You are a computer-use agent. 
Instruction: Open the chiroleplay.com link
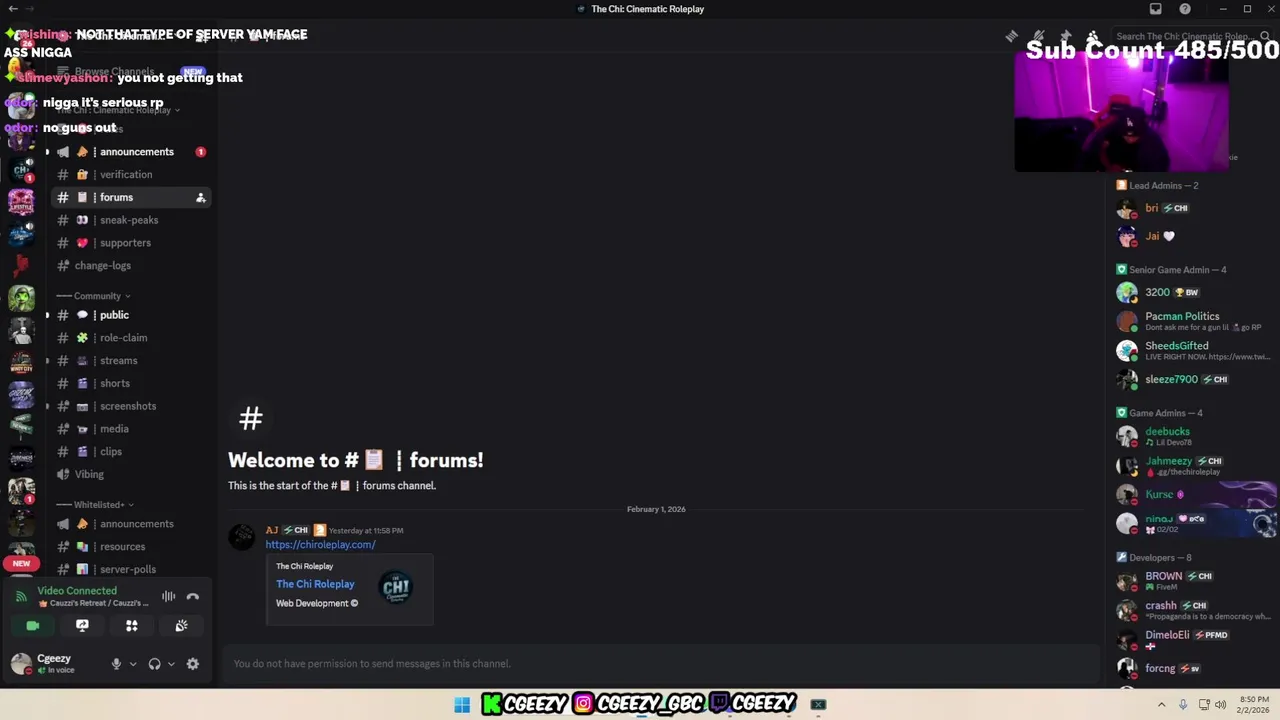click(x=320, y=545)
